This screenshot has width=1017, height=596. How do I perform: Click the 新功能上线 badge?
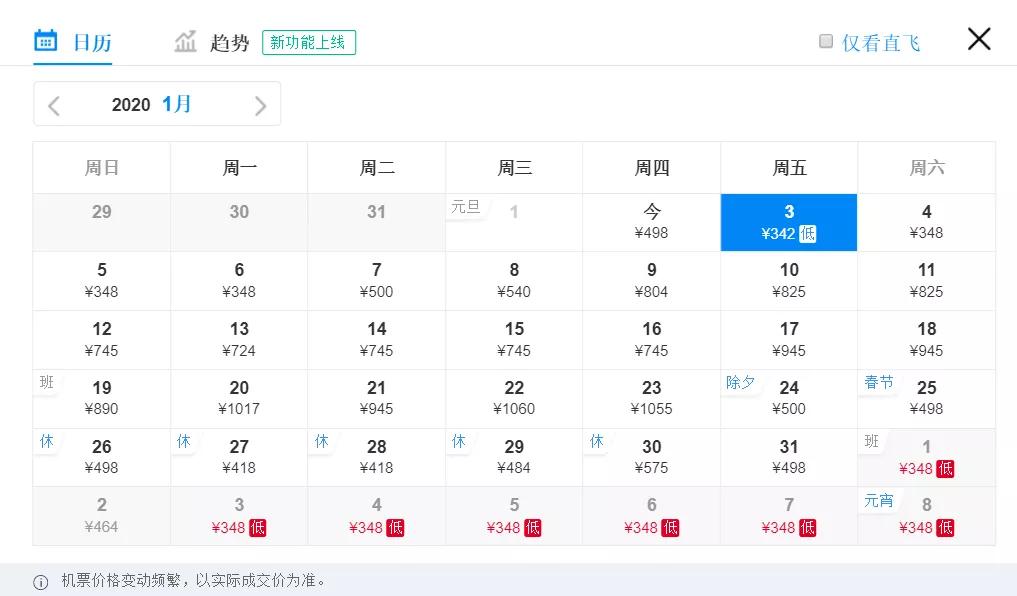(x=309, y=42)
